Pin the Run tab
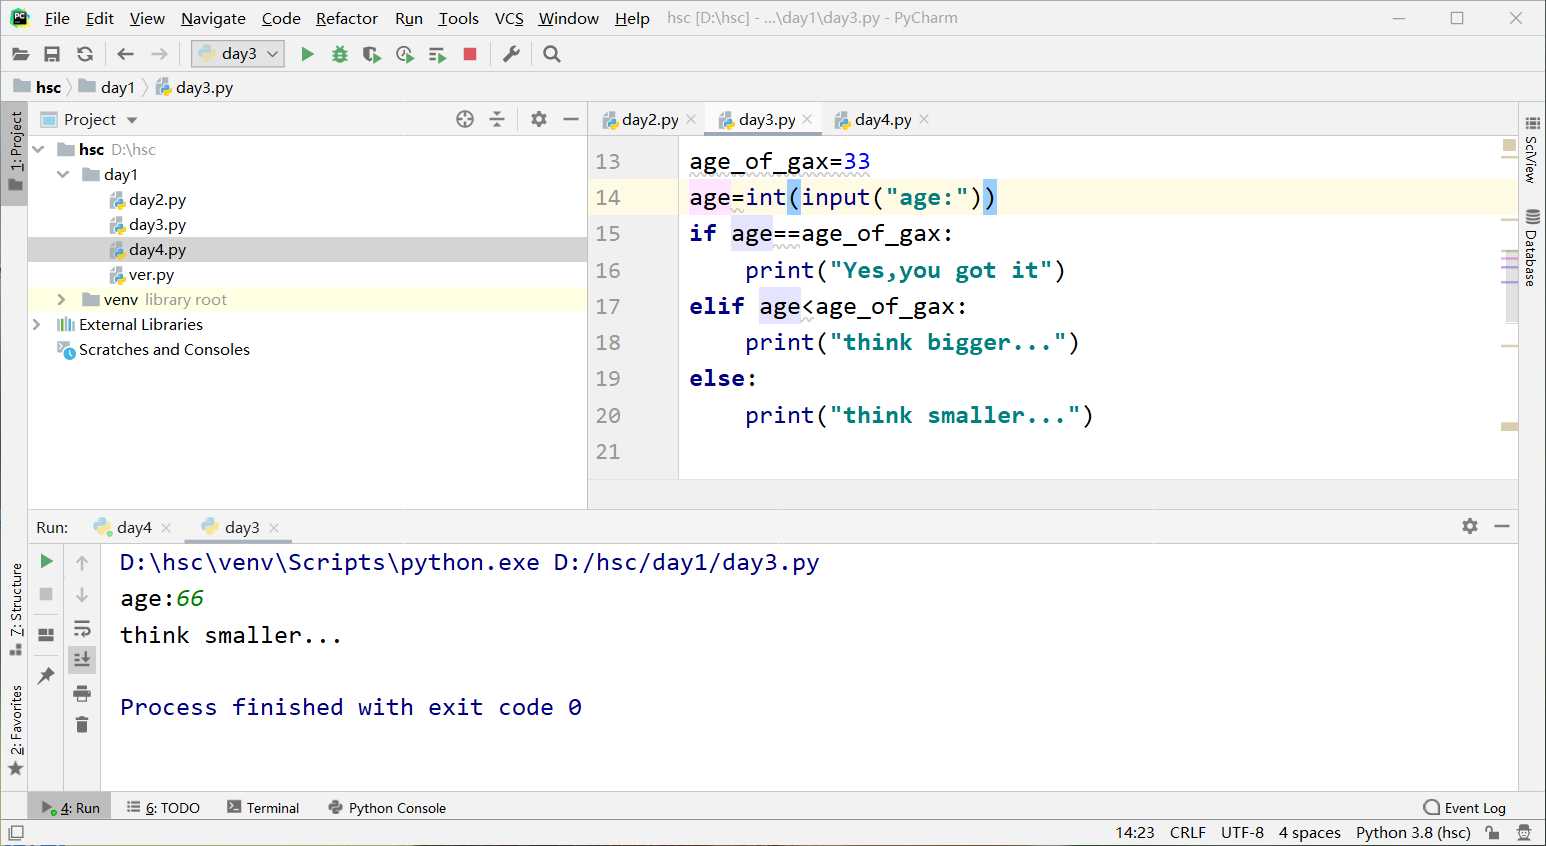Viewport: 1546px width, 846px height. tap(46, 676)
